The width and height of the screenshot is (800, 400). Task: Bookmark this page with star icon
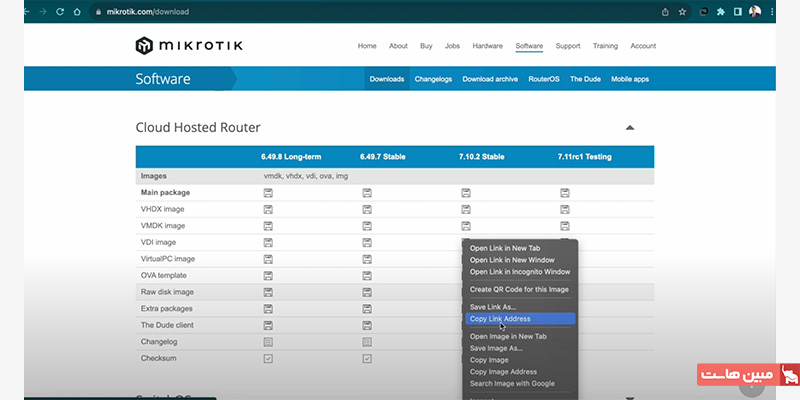coord(682,12)
